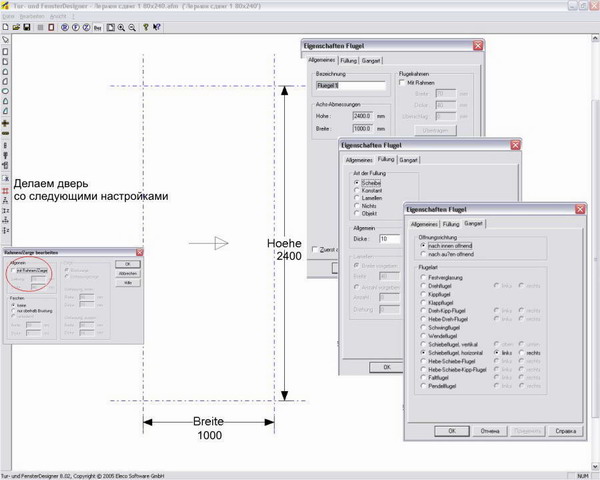Open the Datei menu
The height and width of the screenshot is (480, 600).
point(8,17)
